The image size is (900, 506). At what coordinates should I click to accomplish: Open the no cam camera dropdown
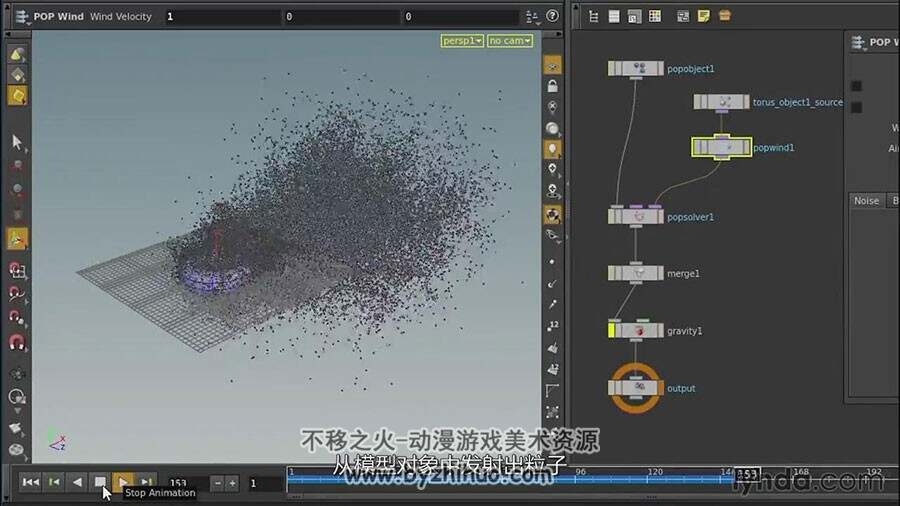(510, 41)
